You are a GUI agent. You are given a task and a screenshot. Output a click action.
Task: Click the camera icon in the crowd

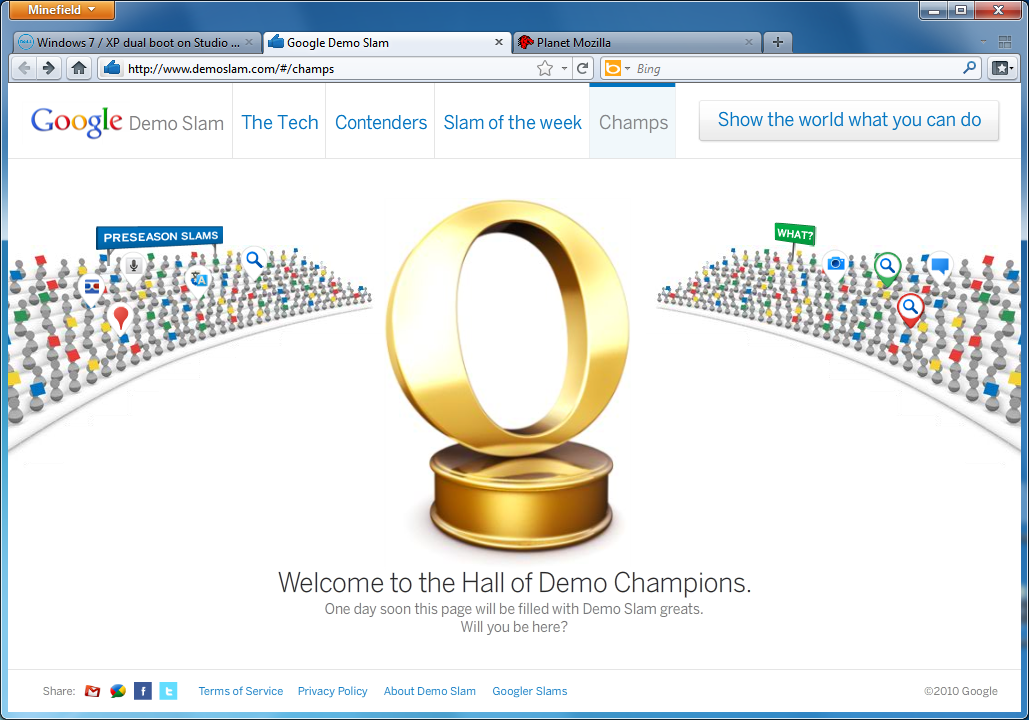click(x=835, y=263)
